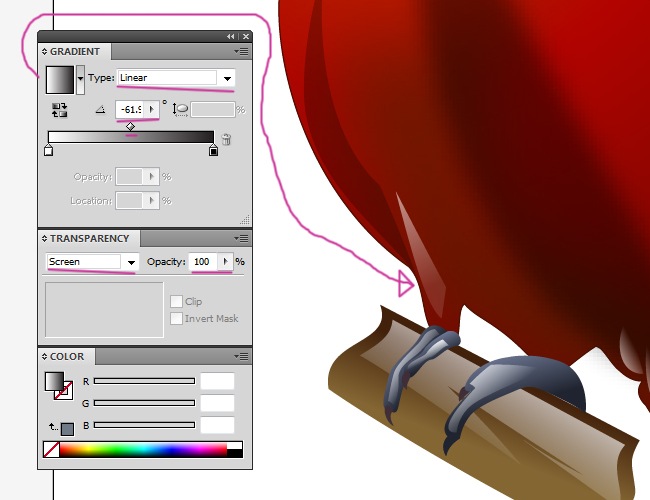Click the gradient angle field showing -61.9

130,109
